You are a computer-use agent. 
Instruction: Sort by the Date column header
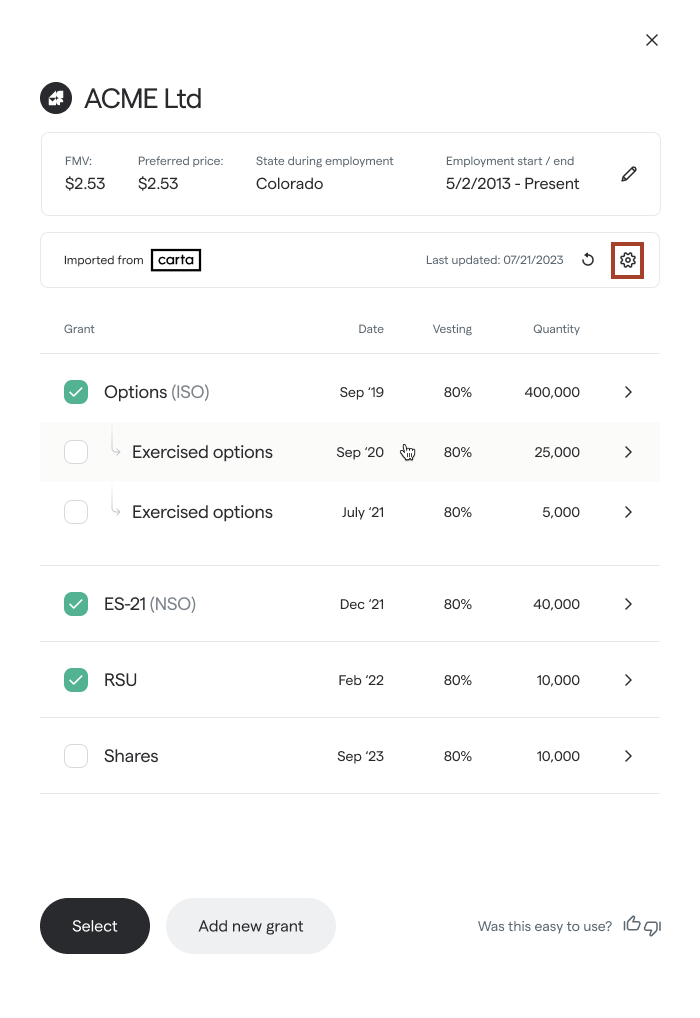pyautogui.click(x=371, y=329)
